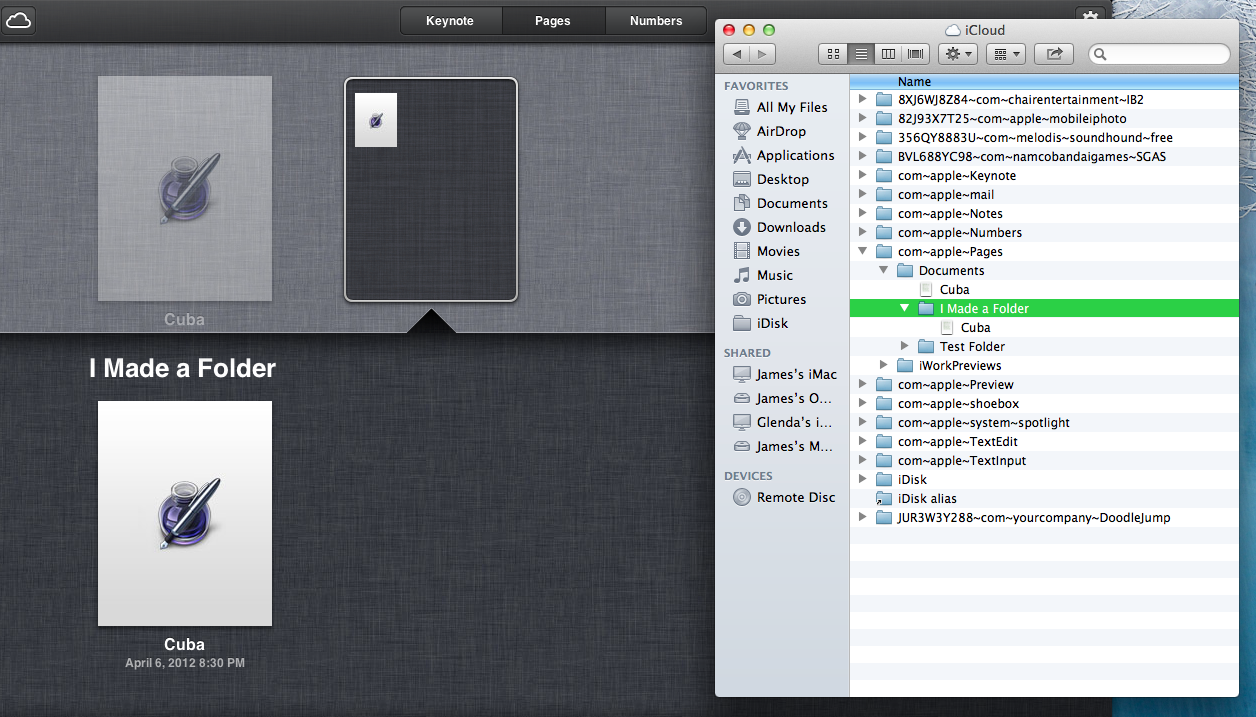Select the com~apple~Preview folder row

(1044, 385)
